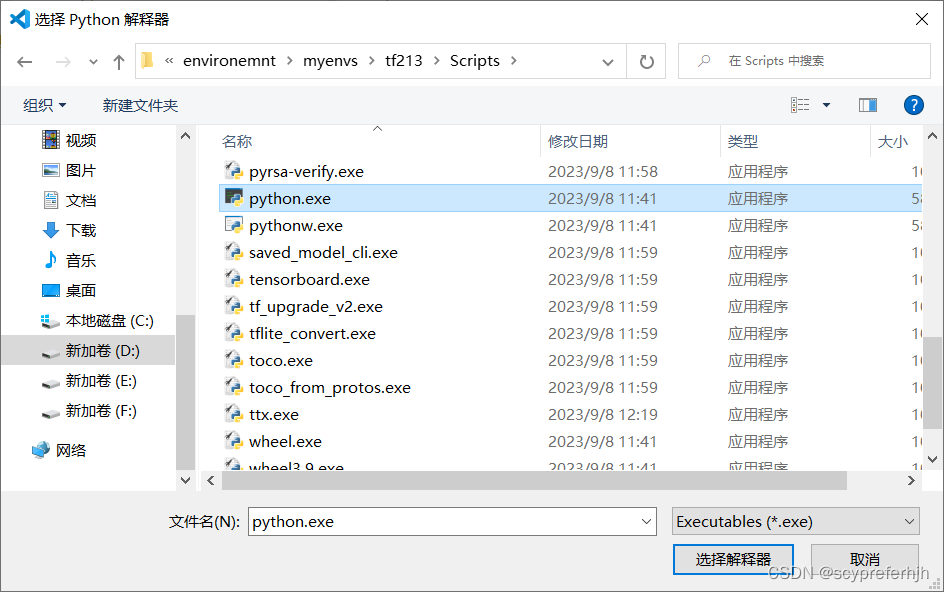The width and height of the screenshot is (944, 592).
Task: Open view options dropdown arrow
Action: click(x=826, y=105)
